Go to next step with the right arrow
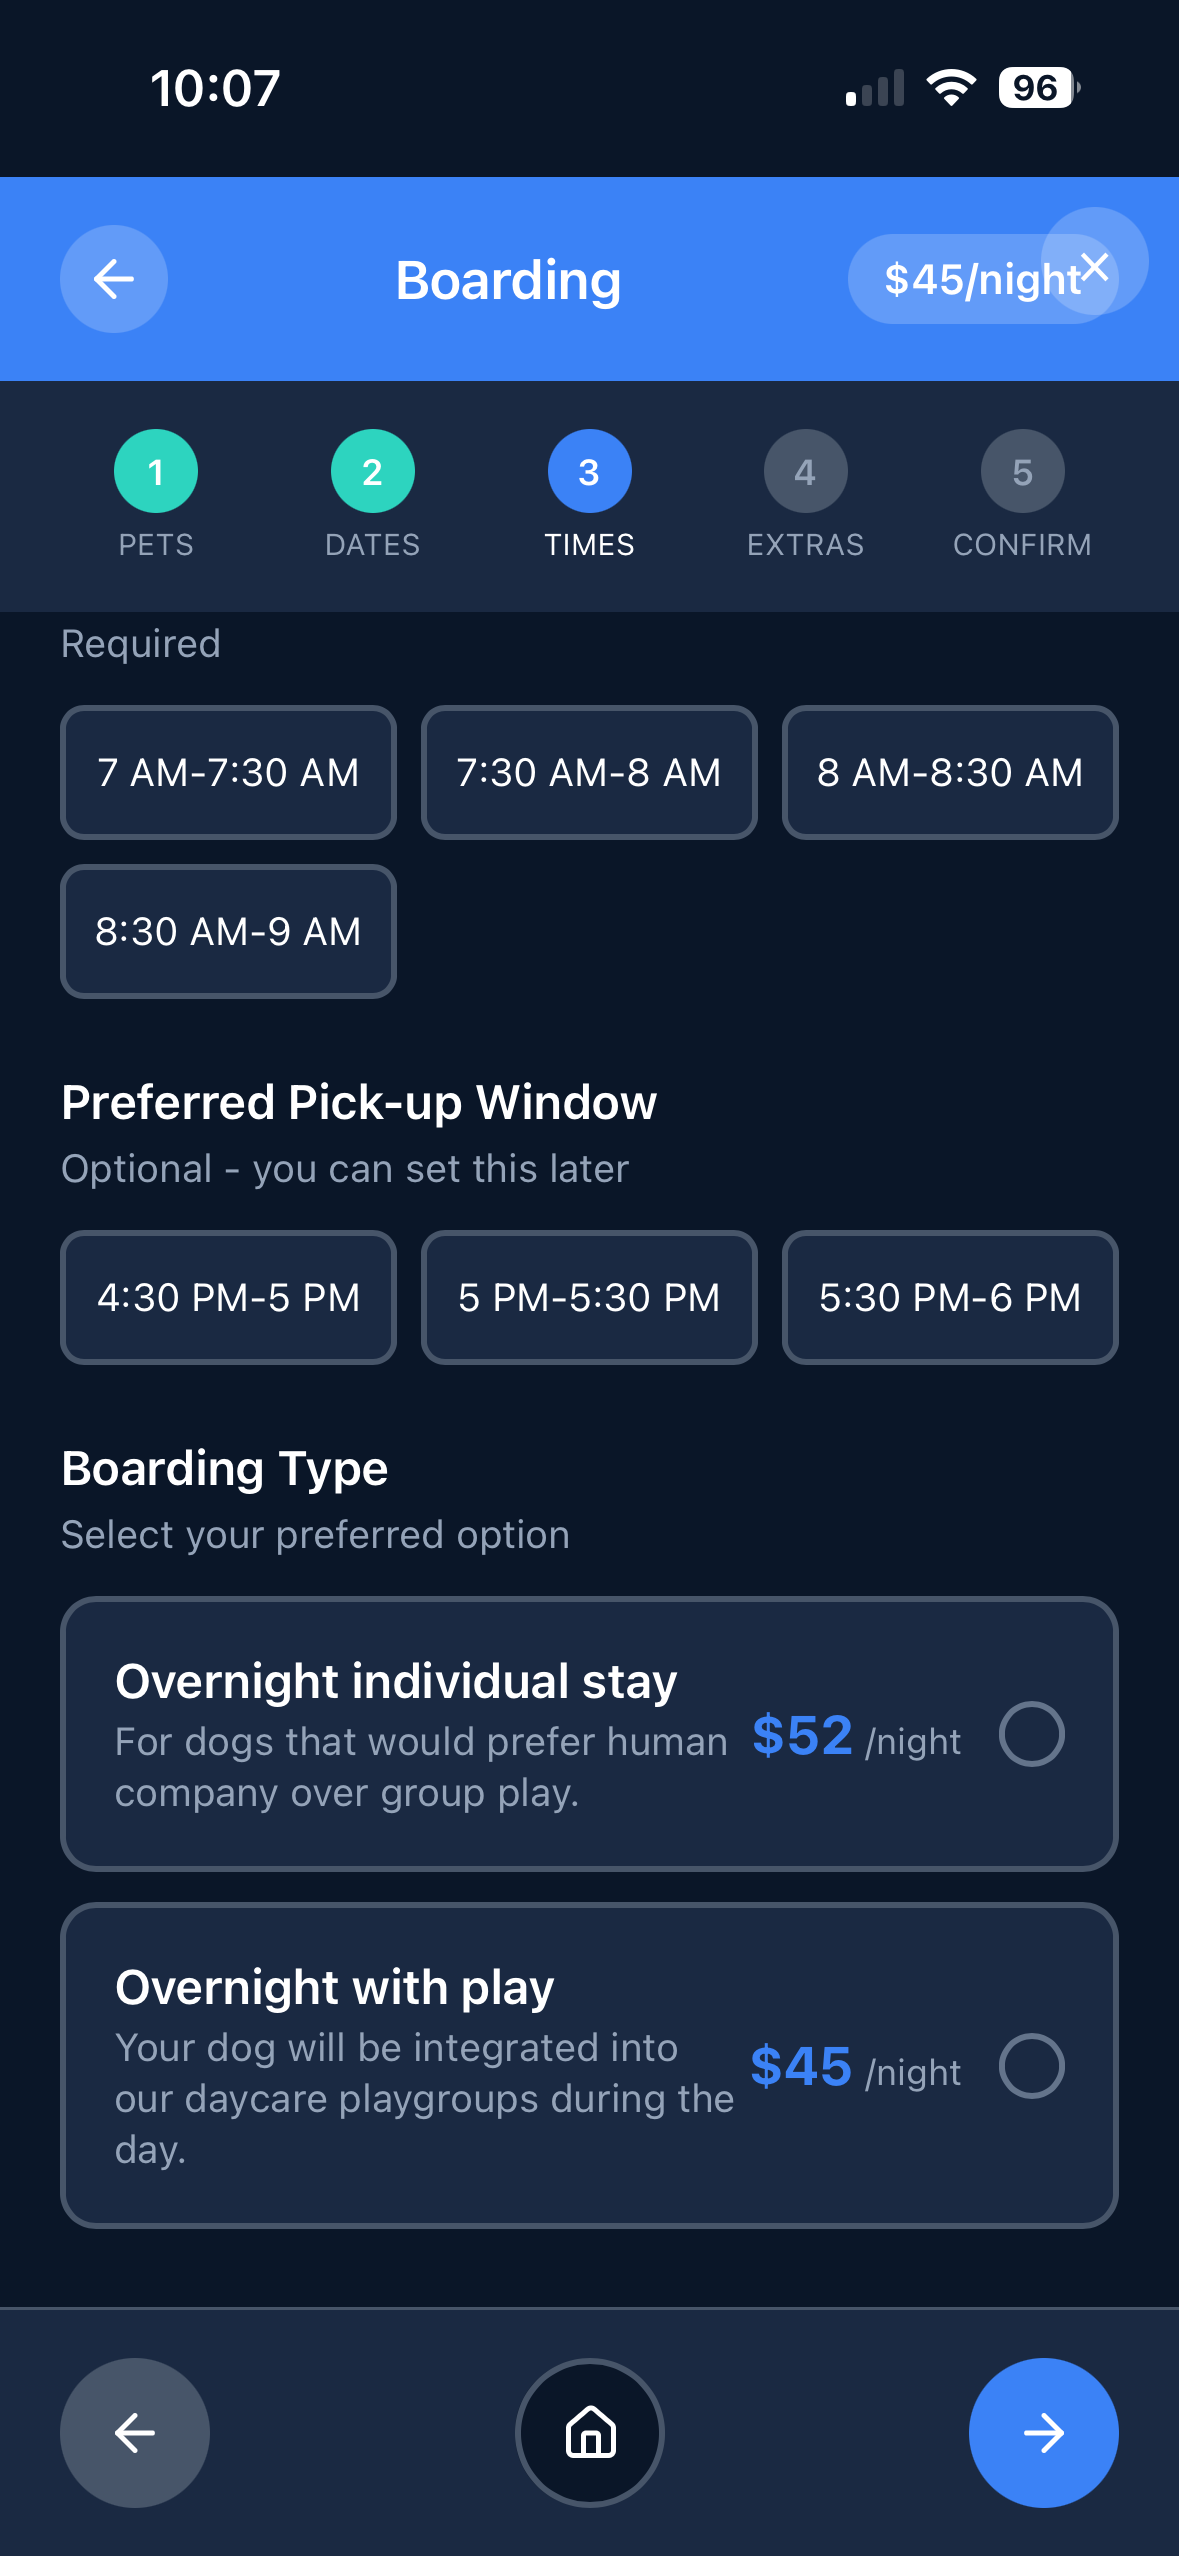Image resolution: width=1179 pixels, height=2556 pixels. pos(1043,2432)
